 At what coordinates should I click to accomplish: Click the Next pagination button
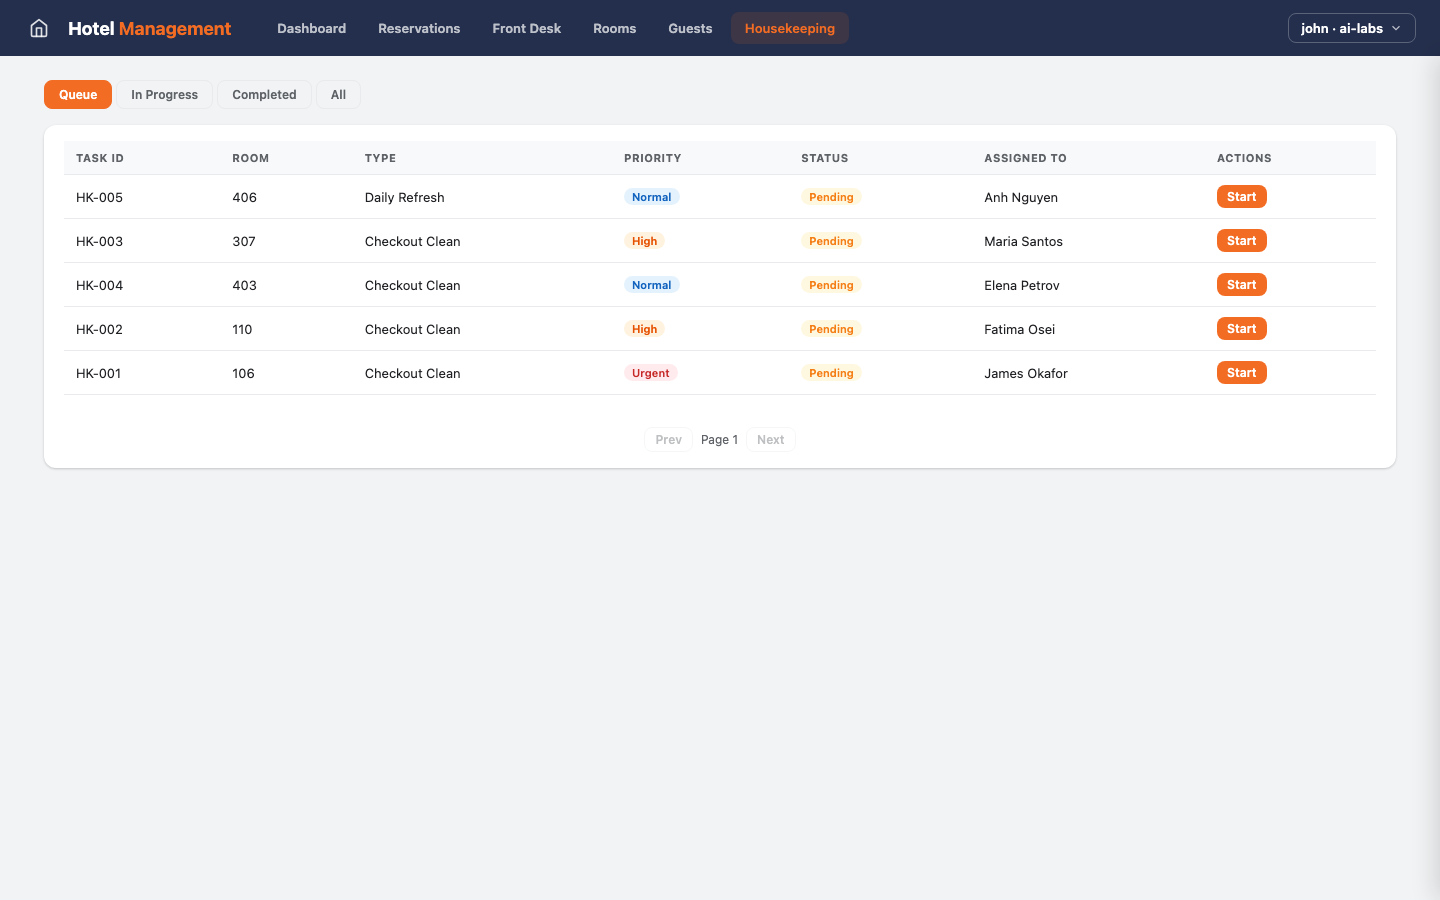[x=770, y=440]
